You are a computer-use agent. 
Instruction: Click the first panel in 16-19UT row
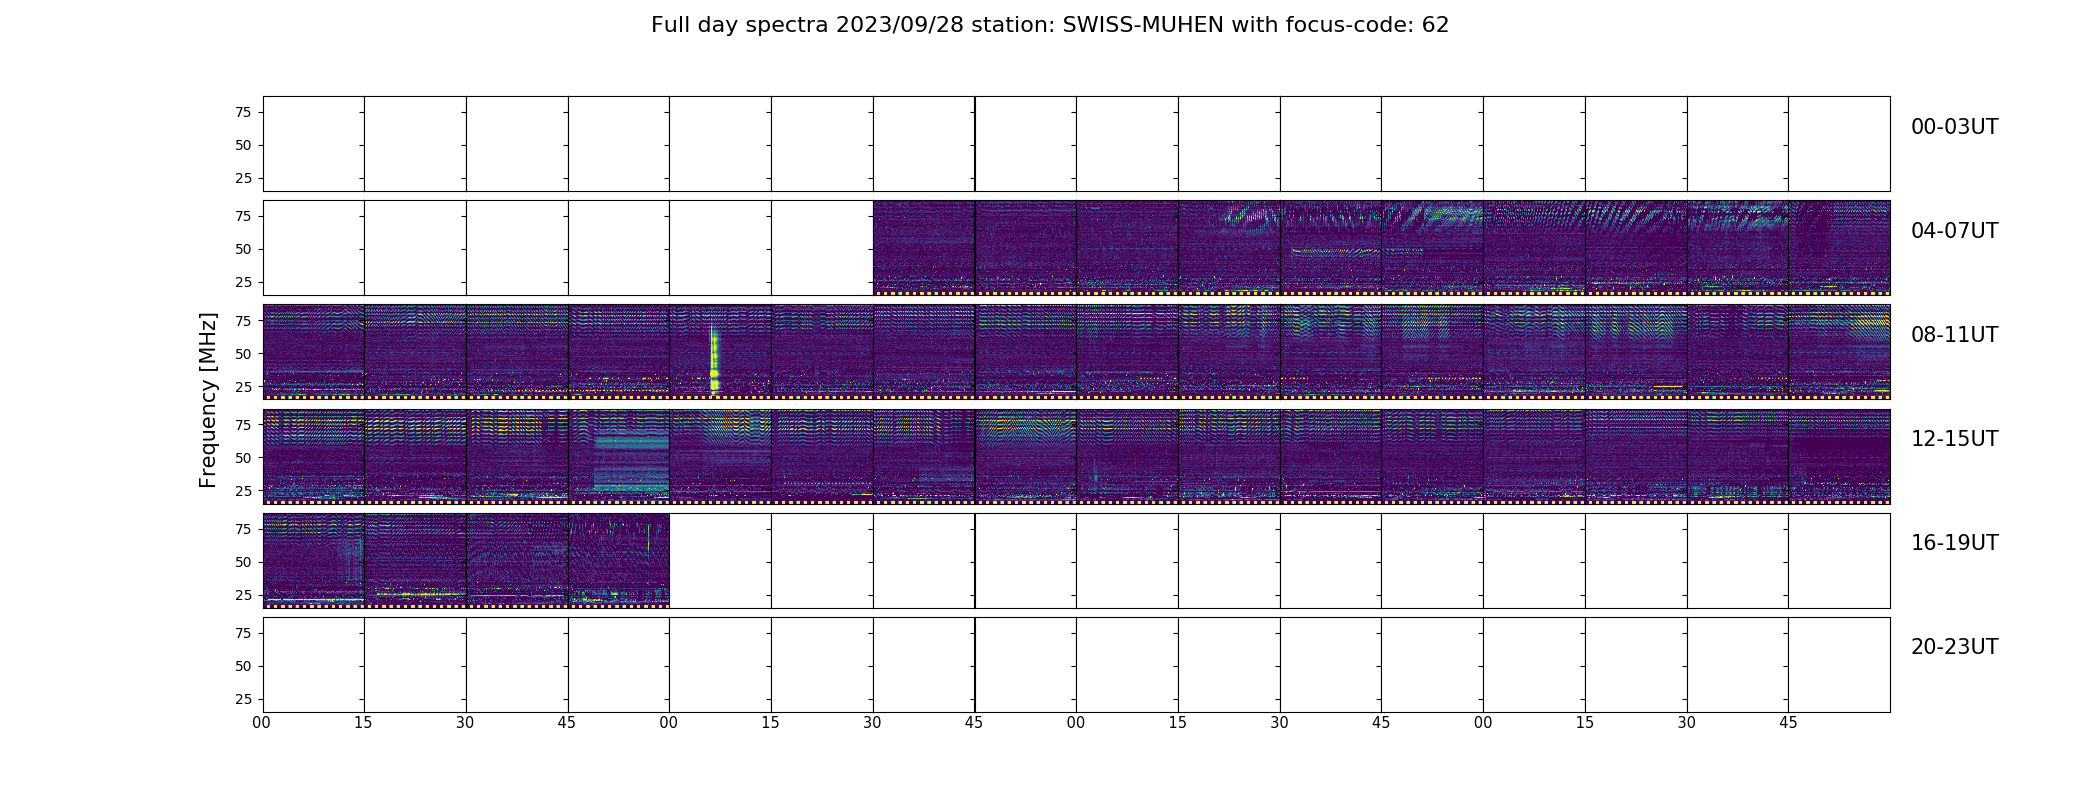(314, 560)
